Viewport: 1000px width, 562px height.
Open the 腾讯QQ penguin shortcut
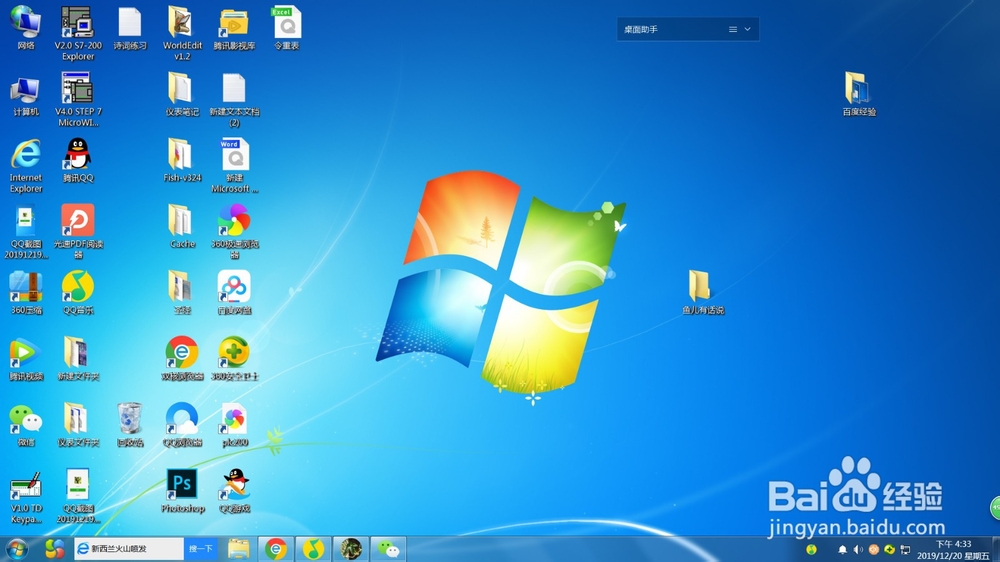coord(78,161)
